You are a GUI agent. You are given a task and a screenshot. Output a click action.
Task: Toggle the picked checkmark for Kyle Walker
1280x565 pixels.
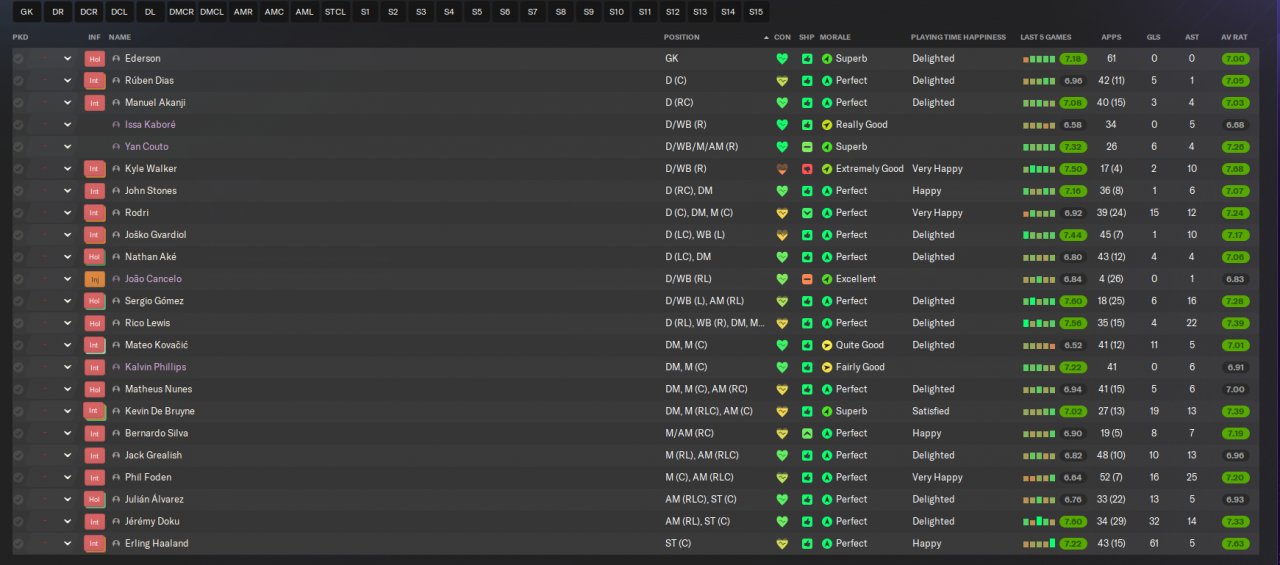18,169
